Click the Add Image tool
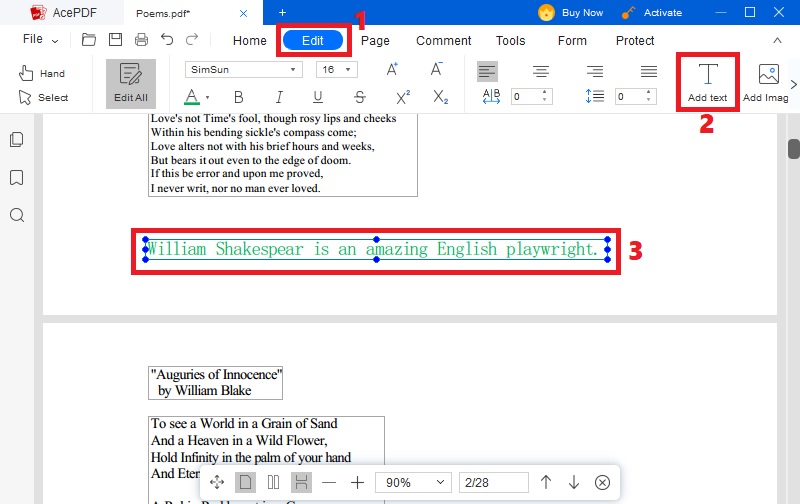Viewport: 800px width, 504px height. click(x=766, y=82)
